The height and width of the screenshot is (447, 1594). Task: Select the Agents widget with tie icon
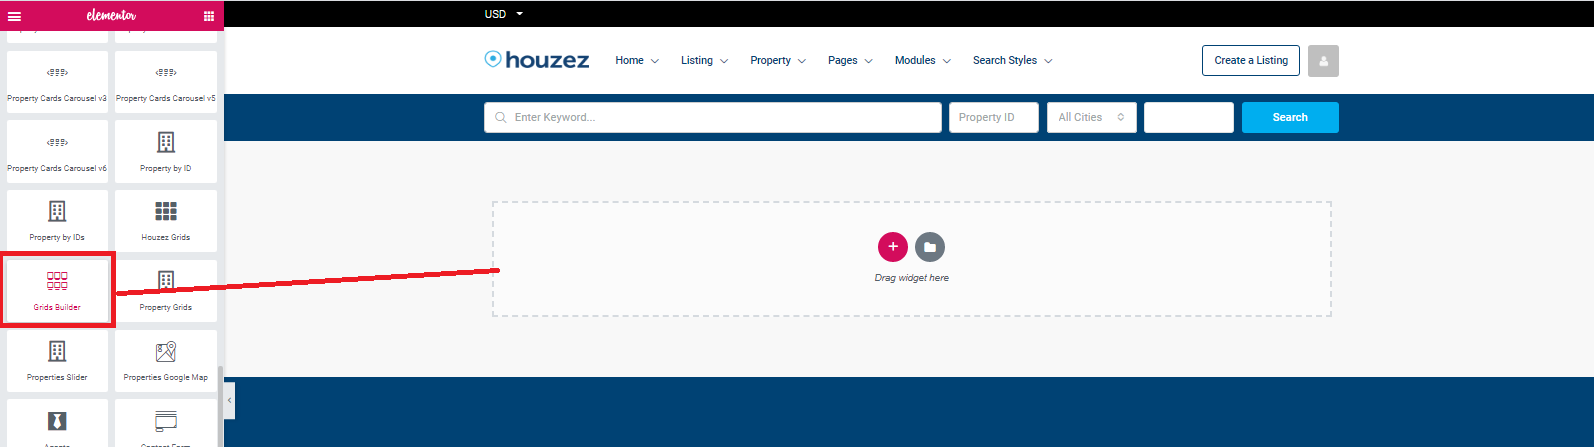[57, 423]
